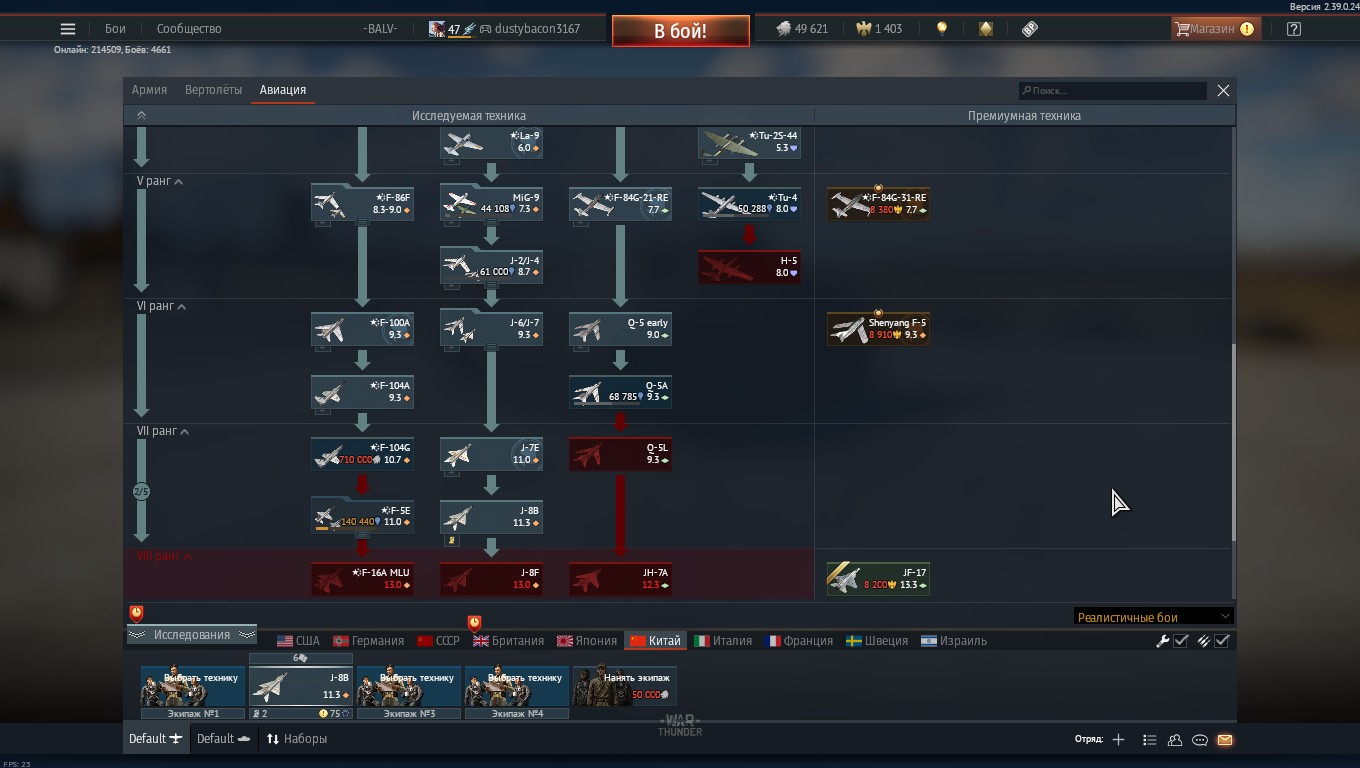Select the Shenyang F-5 premium aircraft
This screenshot has height=768, width=1360.
(x=878, y=329)
